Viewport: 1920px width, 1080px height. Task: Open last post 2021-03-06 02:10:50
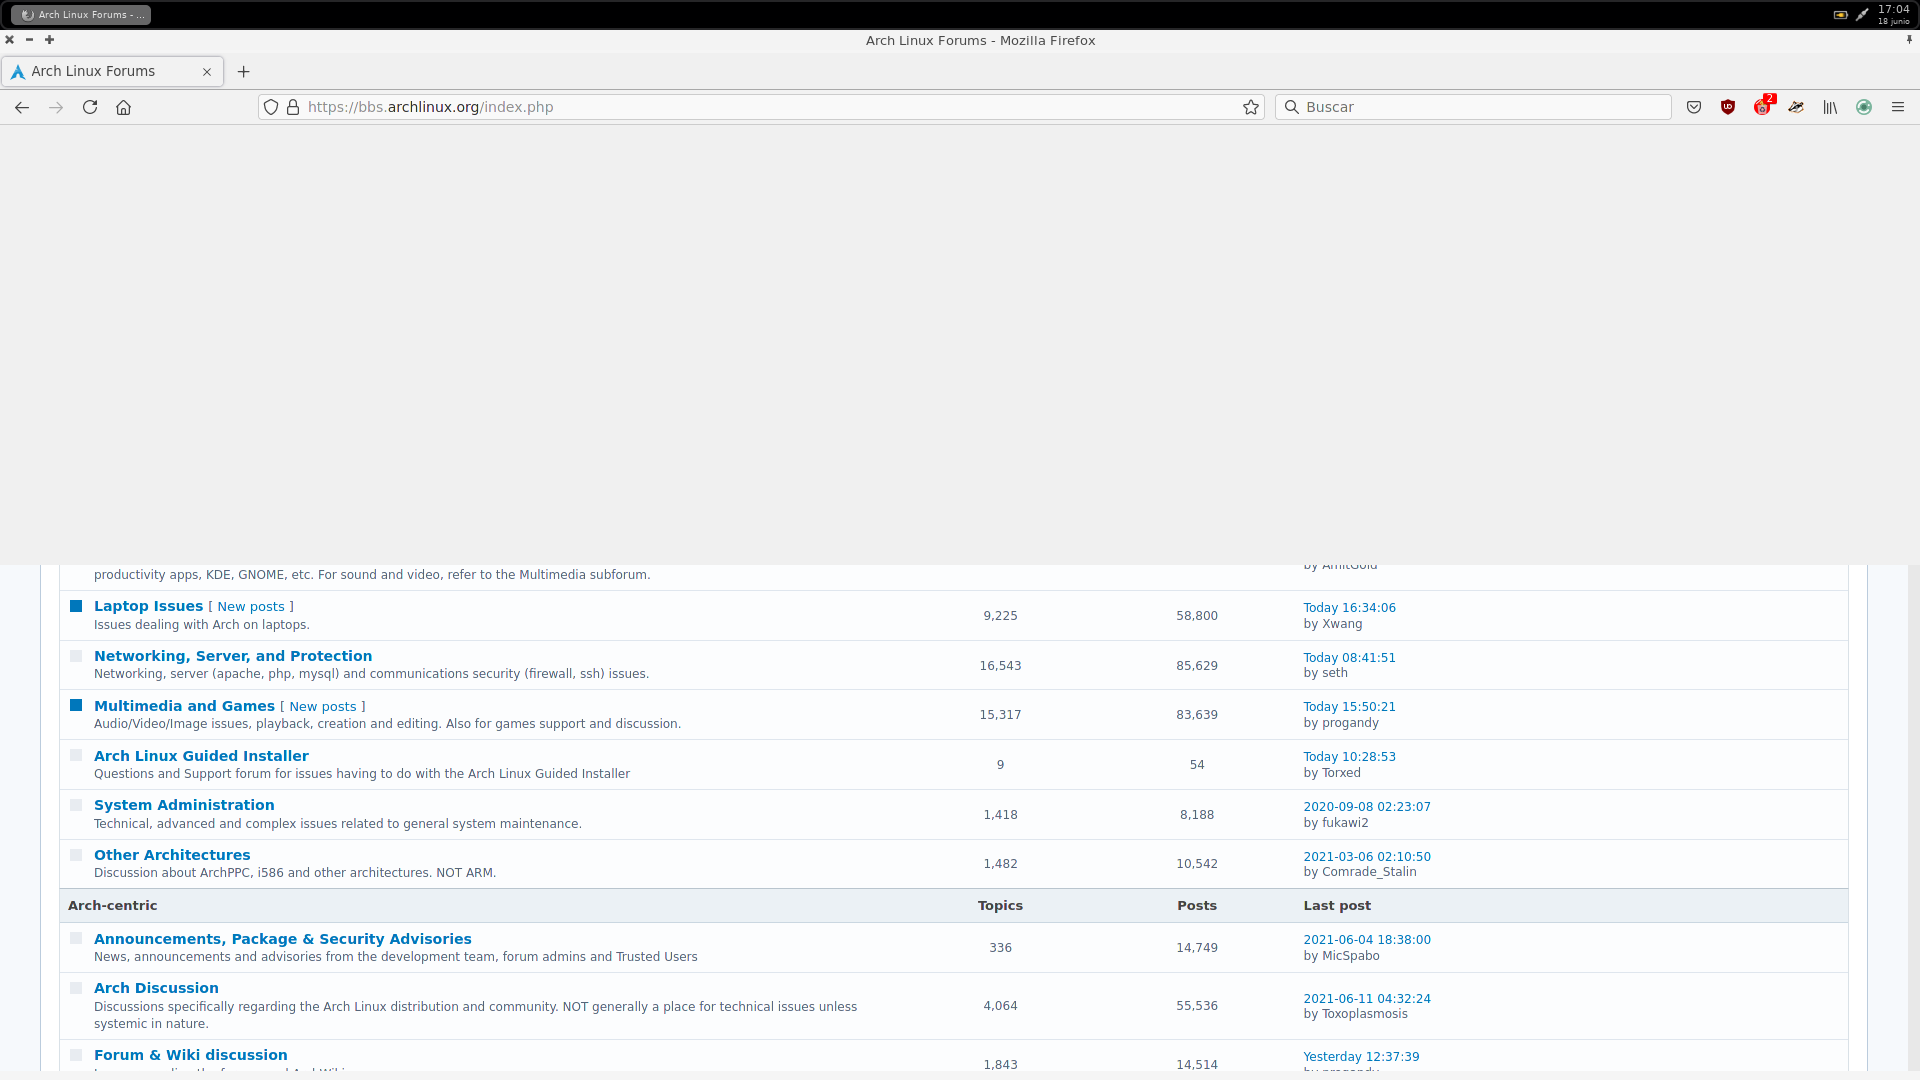click(x=1367, y=857)
